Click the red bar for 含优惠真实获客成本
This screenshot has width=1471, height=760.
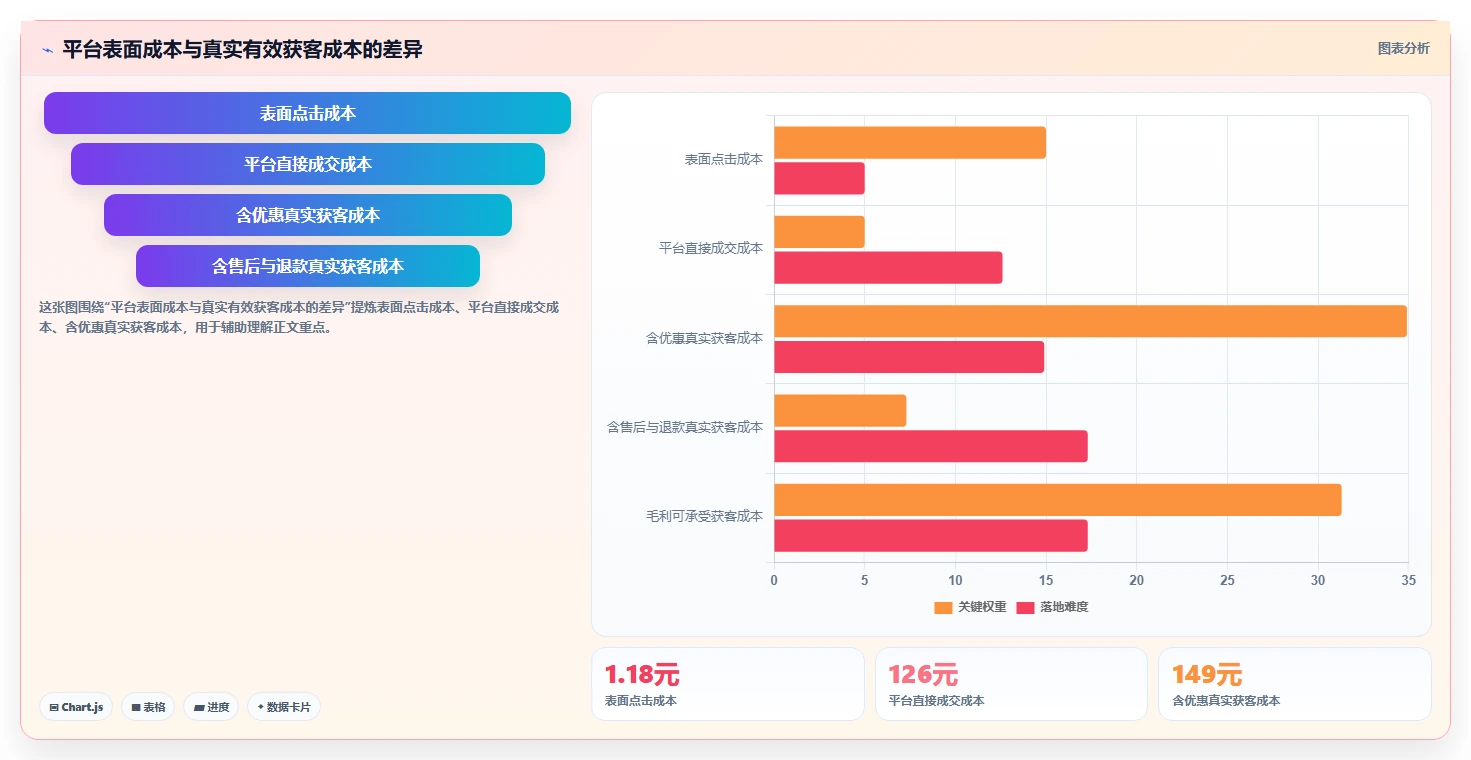click(x=909, y=357)
